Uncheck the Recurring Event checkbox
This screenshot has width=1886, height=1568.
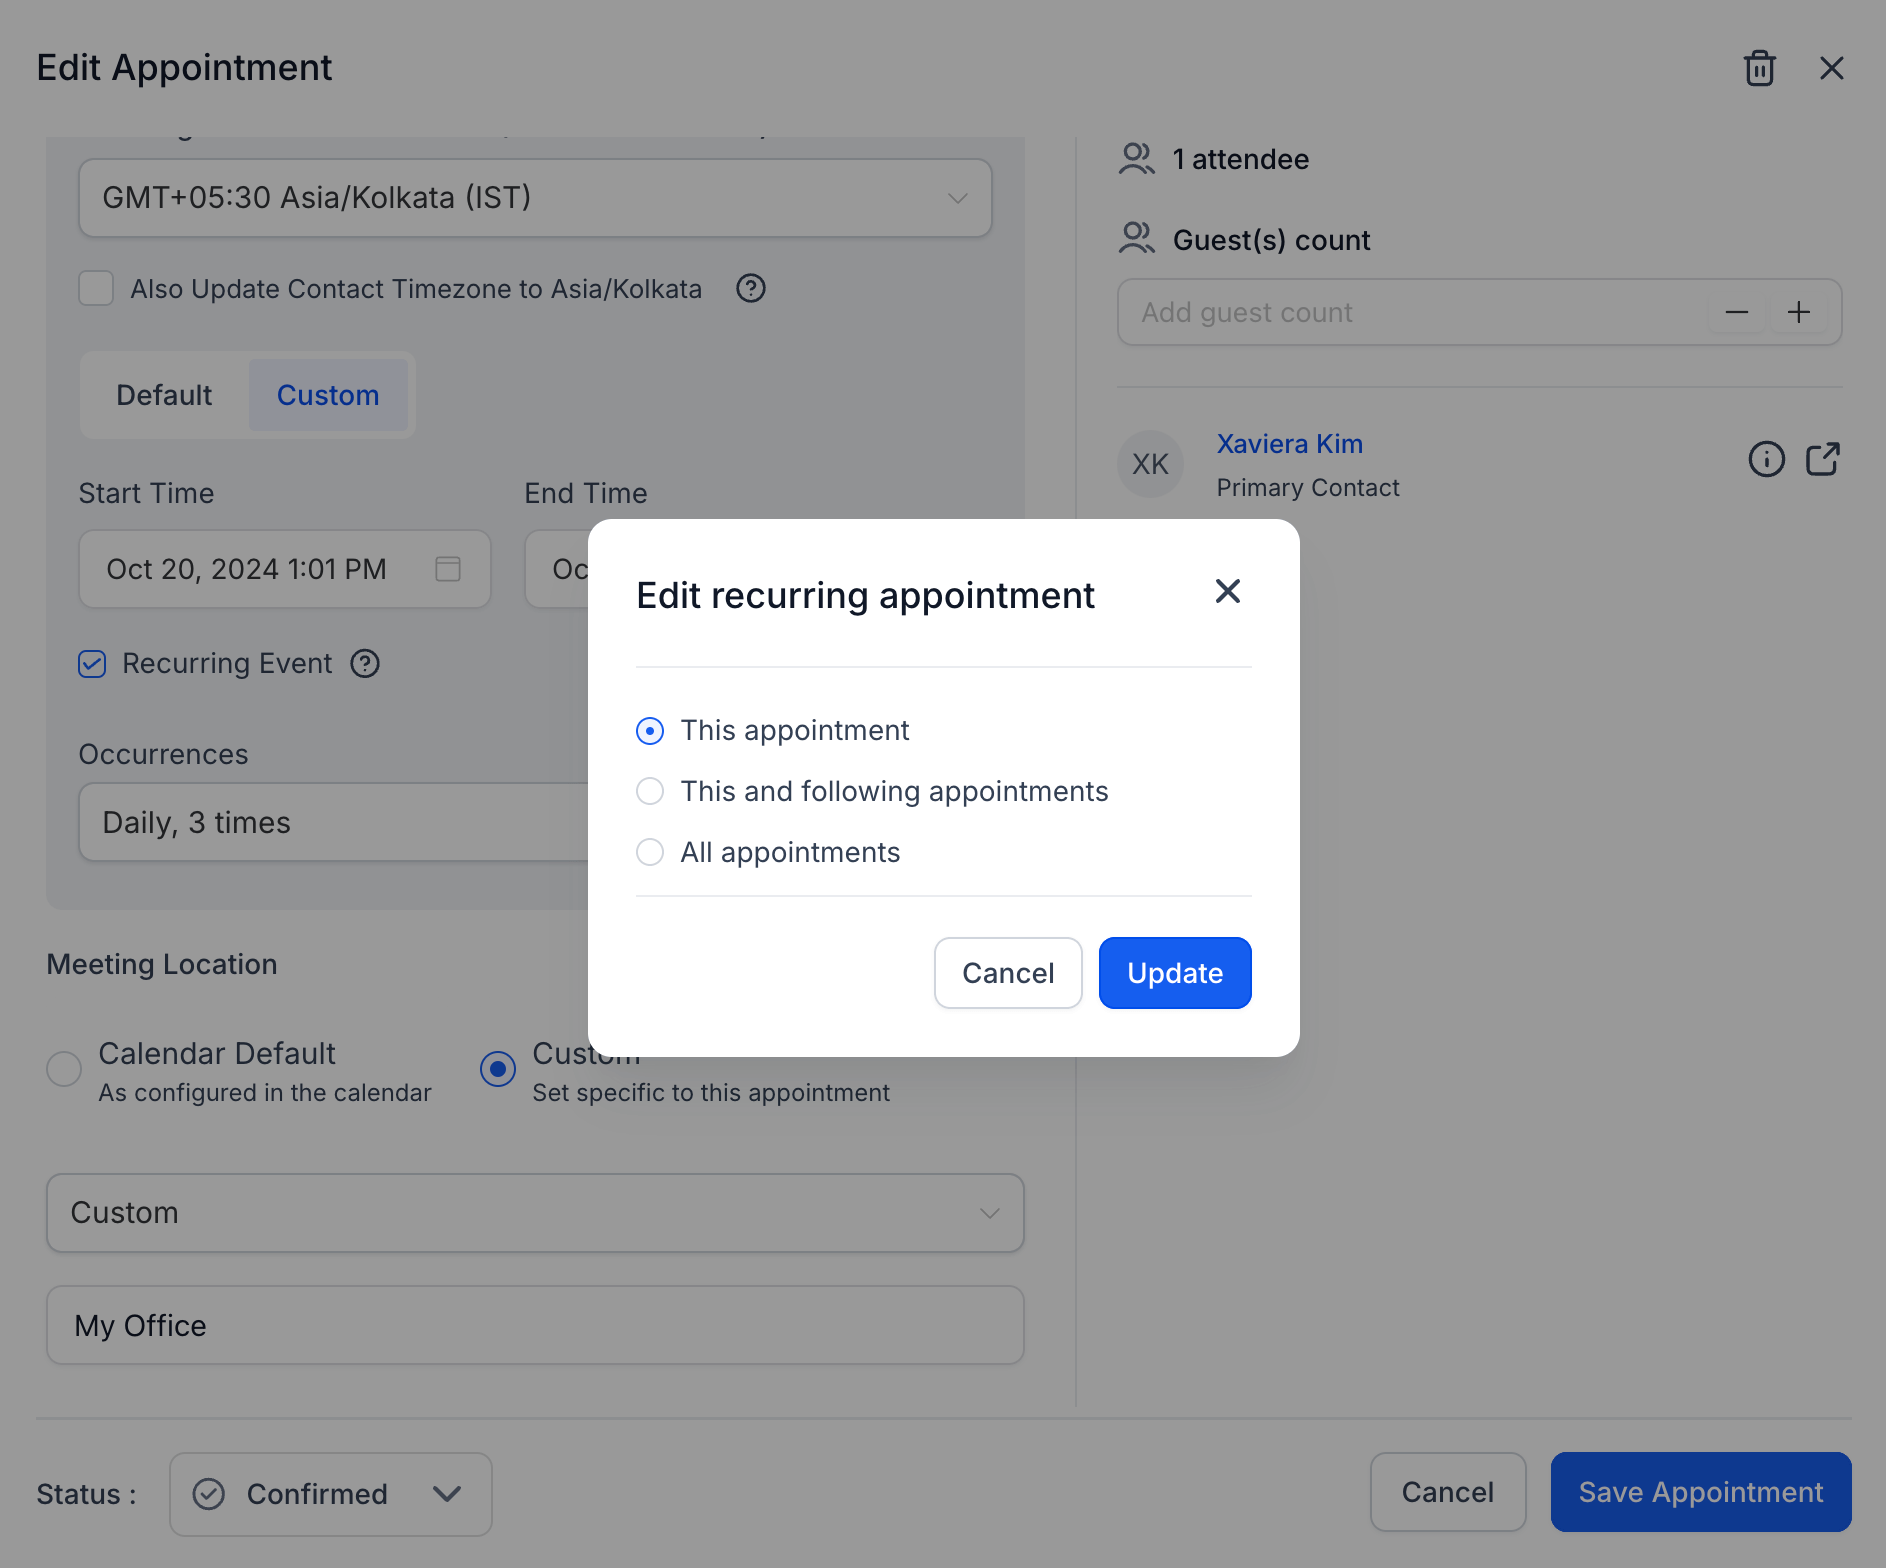92,664
